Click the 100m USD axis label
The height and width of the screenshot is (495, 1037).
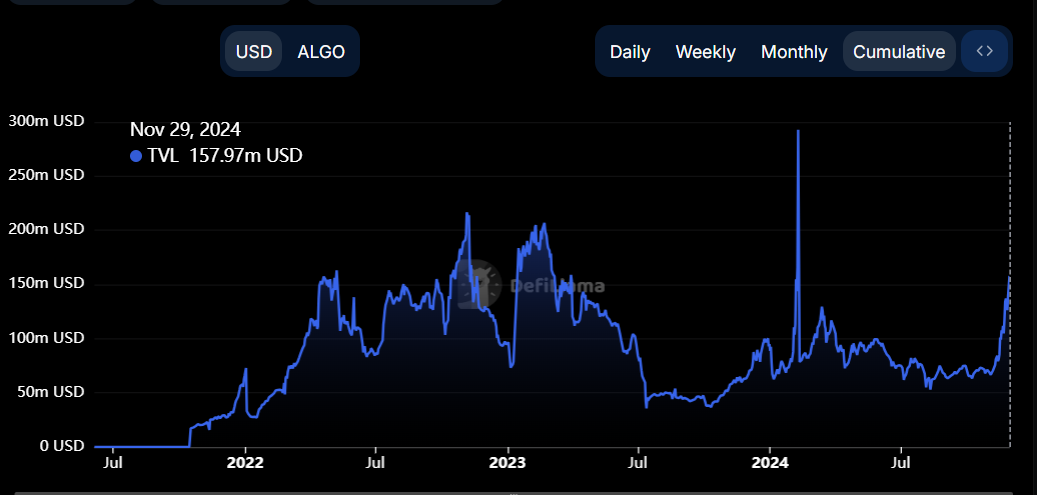pos(46,338)
